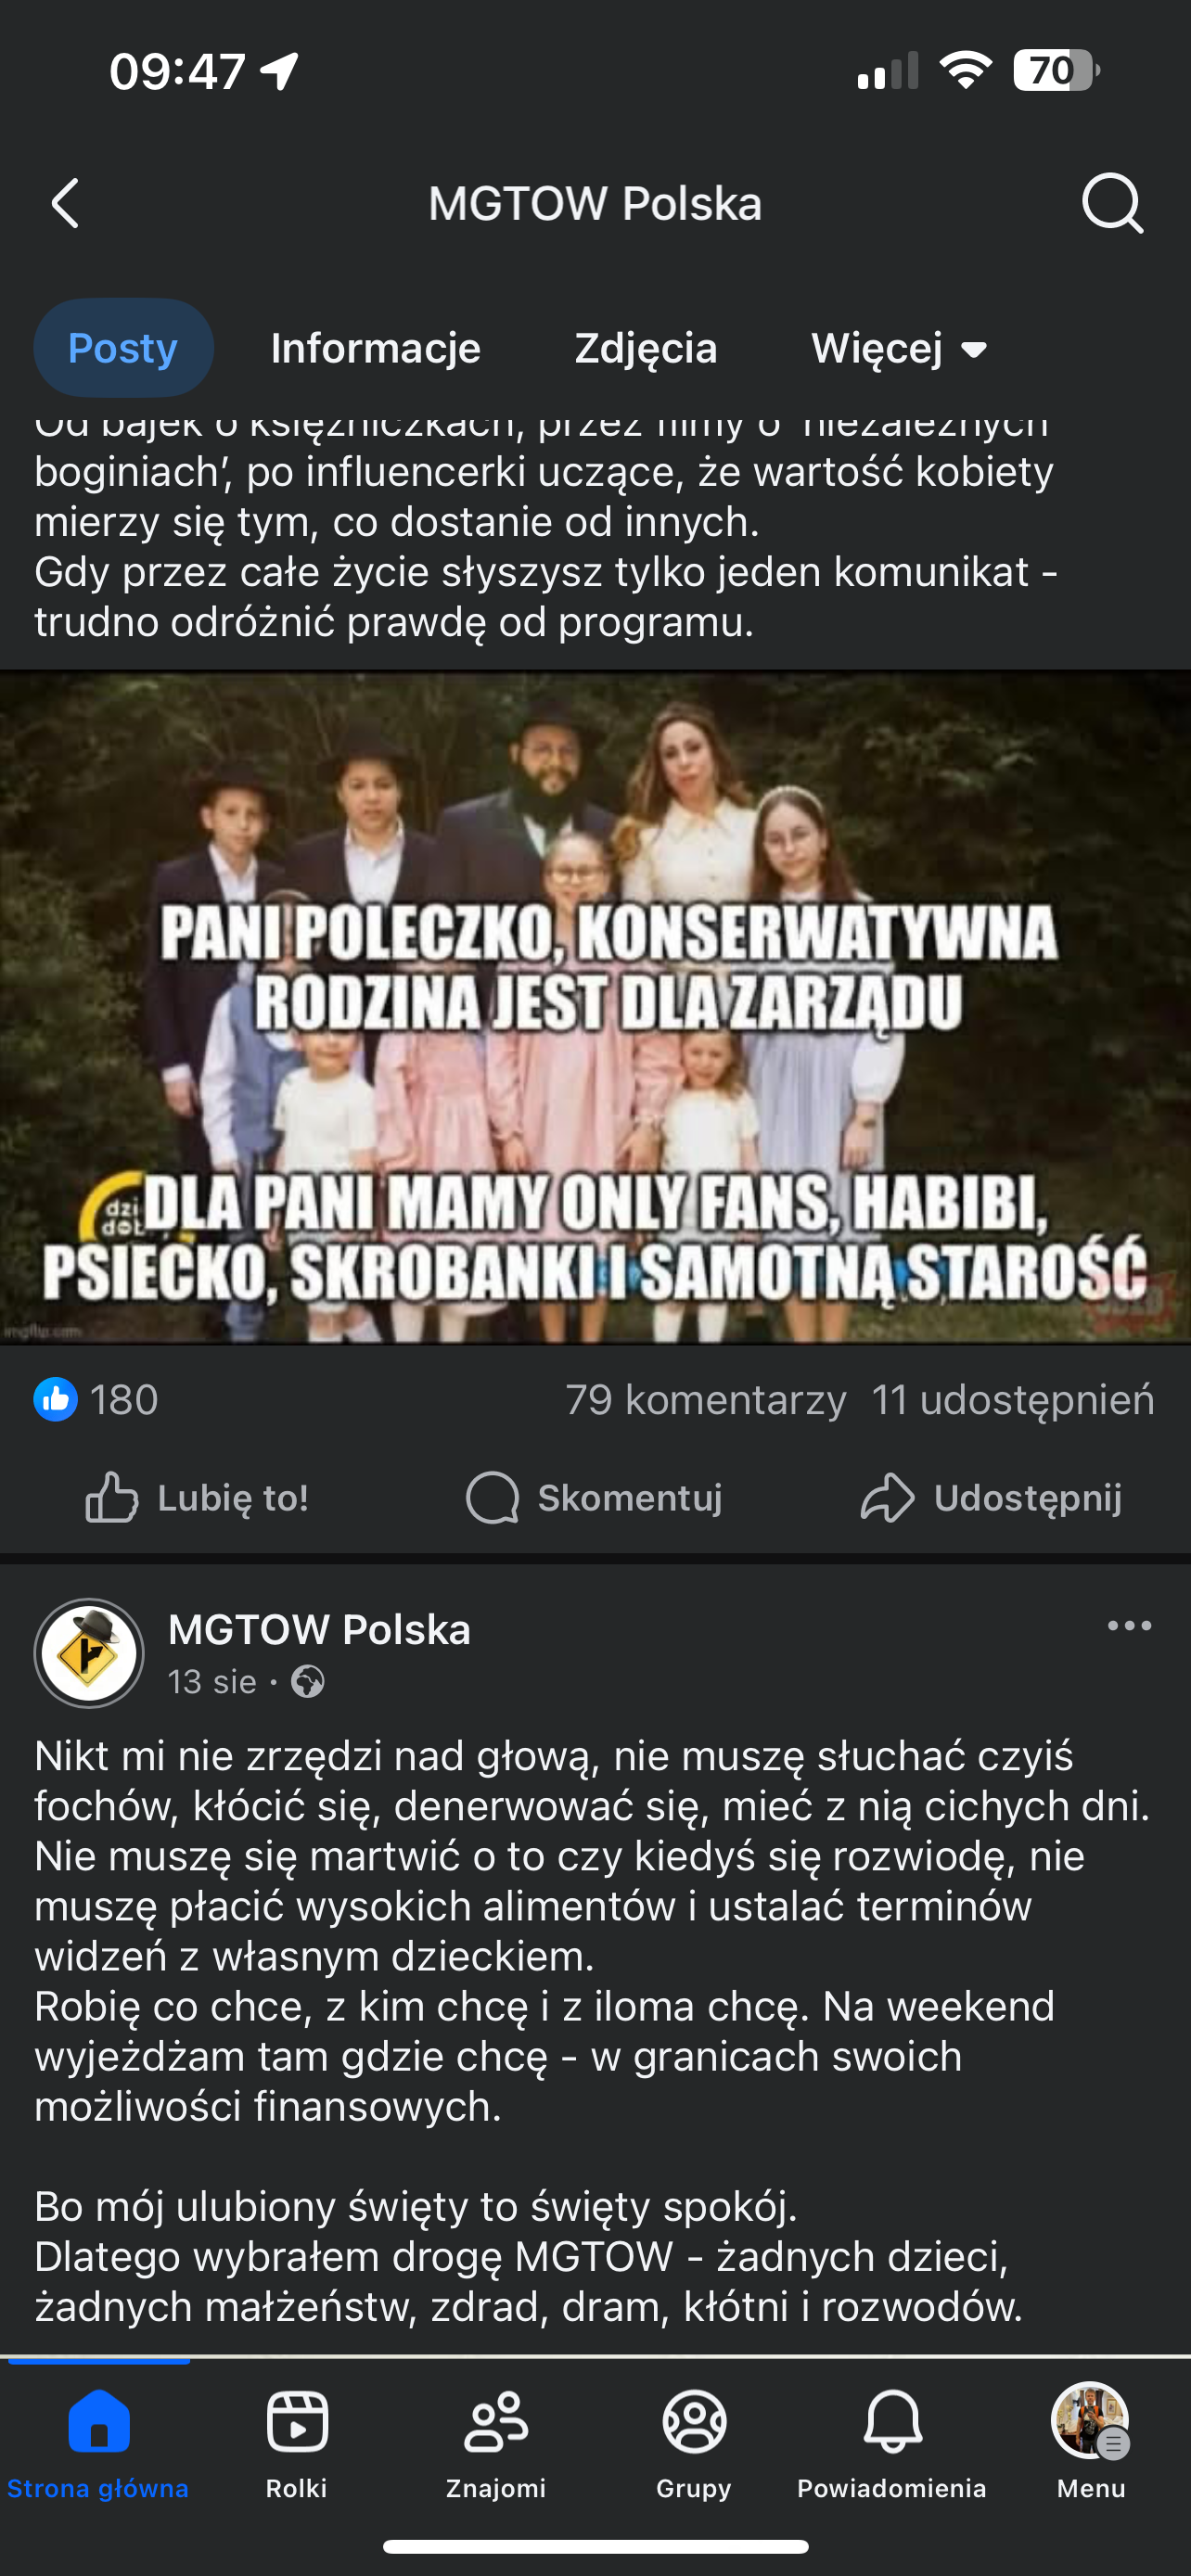Screen dimensions: 1191x2576
Task: Toggle Lubię to! like on meme post
Action: 198,1497
